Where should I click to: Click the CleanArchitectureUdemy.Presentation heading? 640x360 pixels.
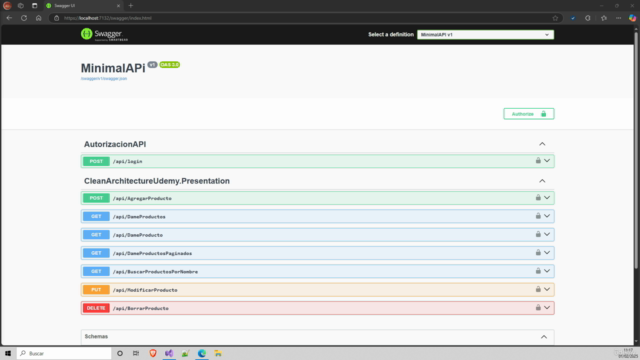[157, 181]
